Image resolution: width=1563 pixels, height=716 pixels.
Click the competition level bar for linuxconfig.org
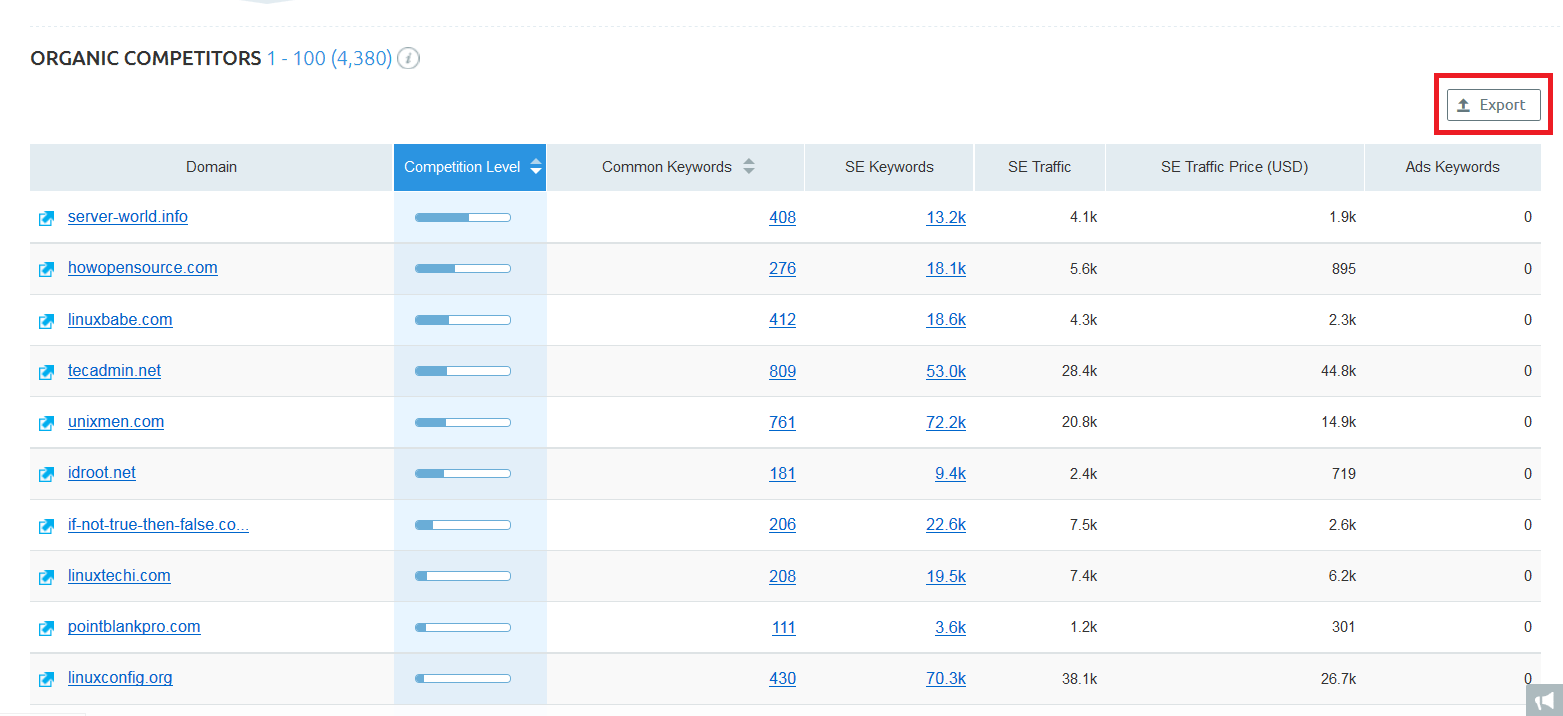(463, 678)
